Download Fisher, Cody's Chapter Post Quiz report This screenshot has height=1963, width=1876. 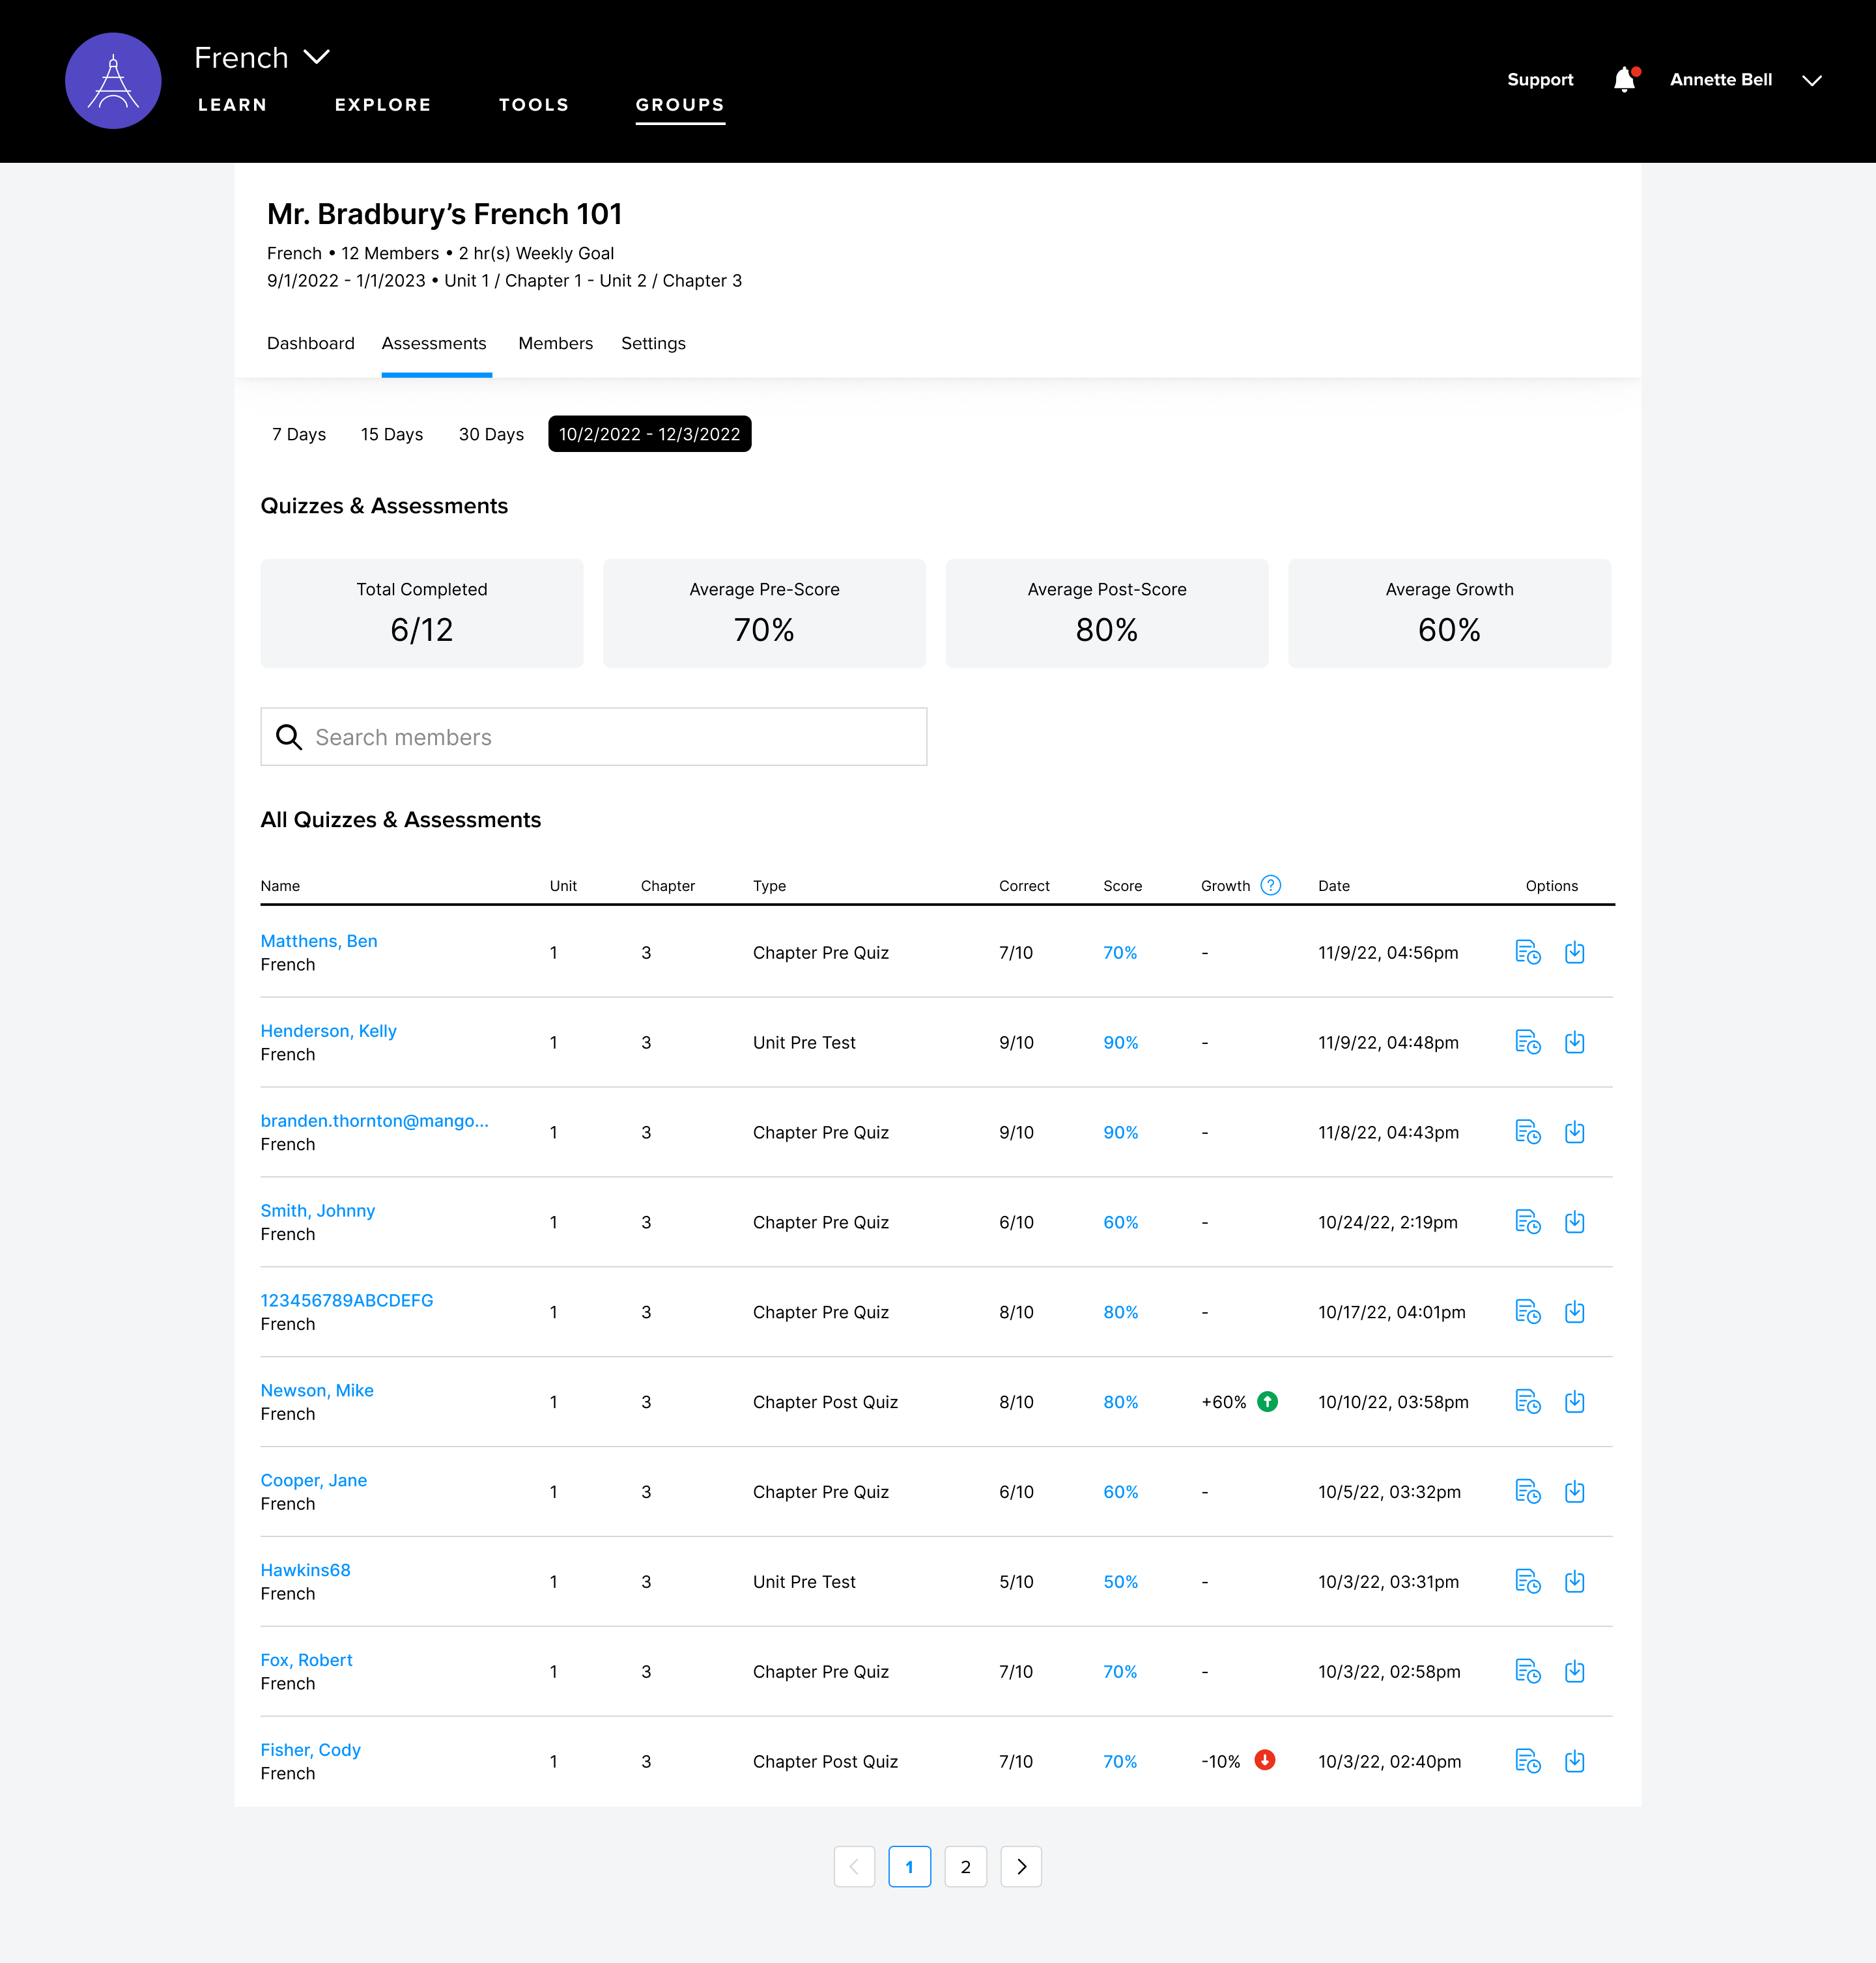1575,1761
